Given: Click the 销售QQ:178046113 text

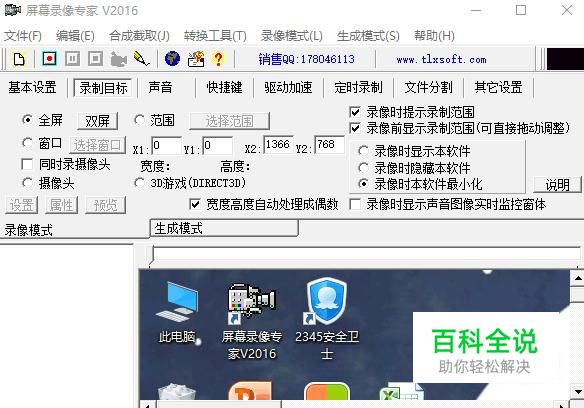Looking at the screenshot, I should (x=307, y=59).
